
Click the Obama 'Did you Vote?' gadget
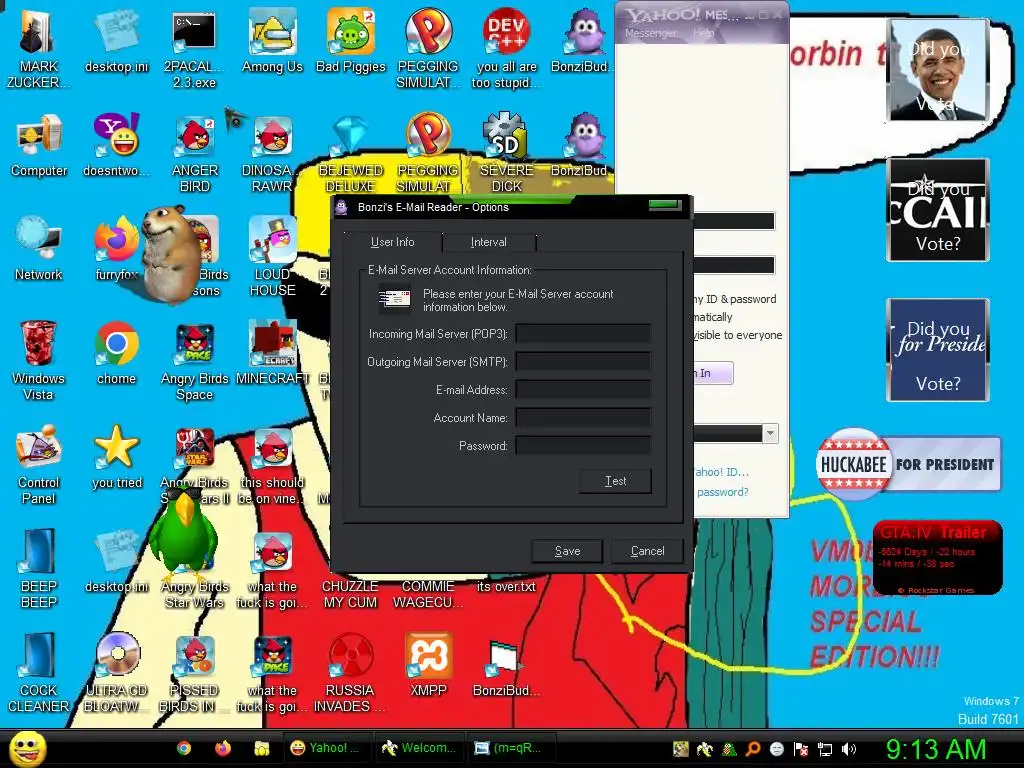point(938,70)
